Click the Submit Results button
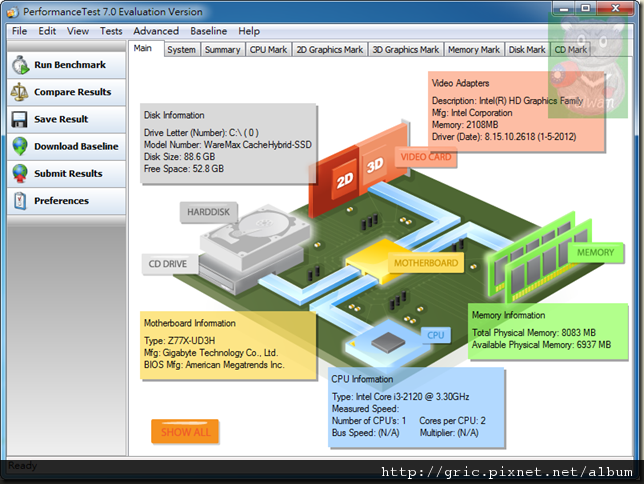 pos(66,173)
